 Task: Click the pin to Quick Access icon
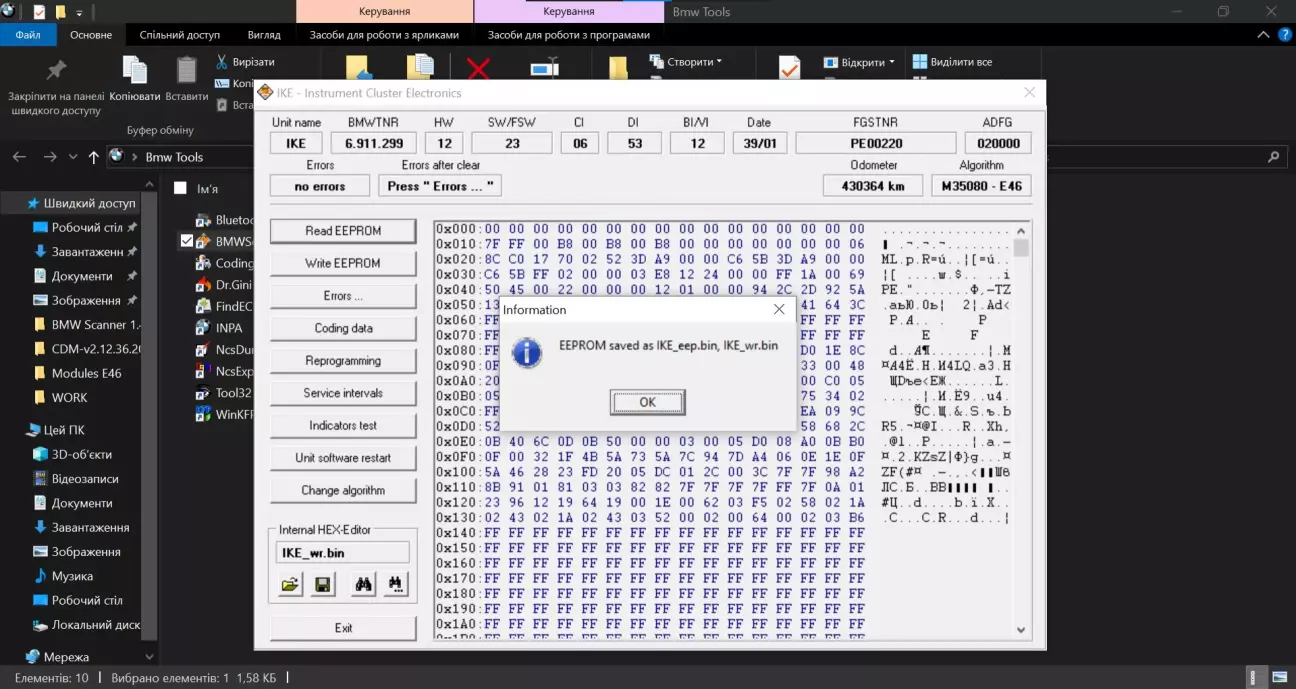click(56, 71)
